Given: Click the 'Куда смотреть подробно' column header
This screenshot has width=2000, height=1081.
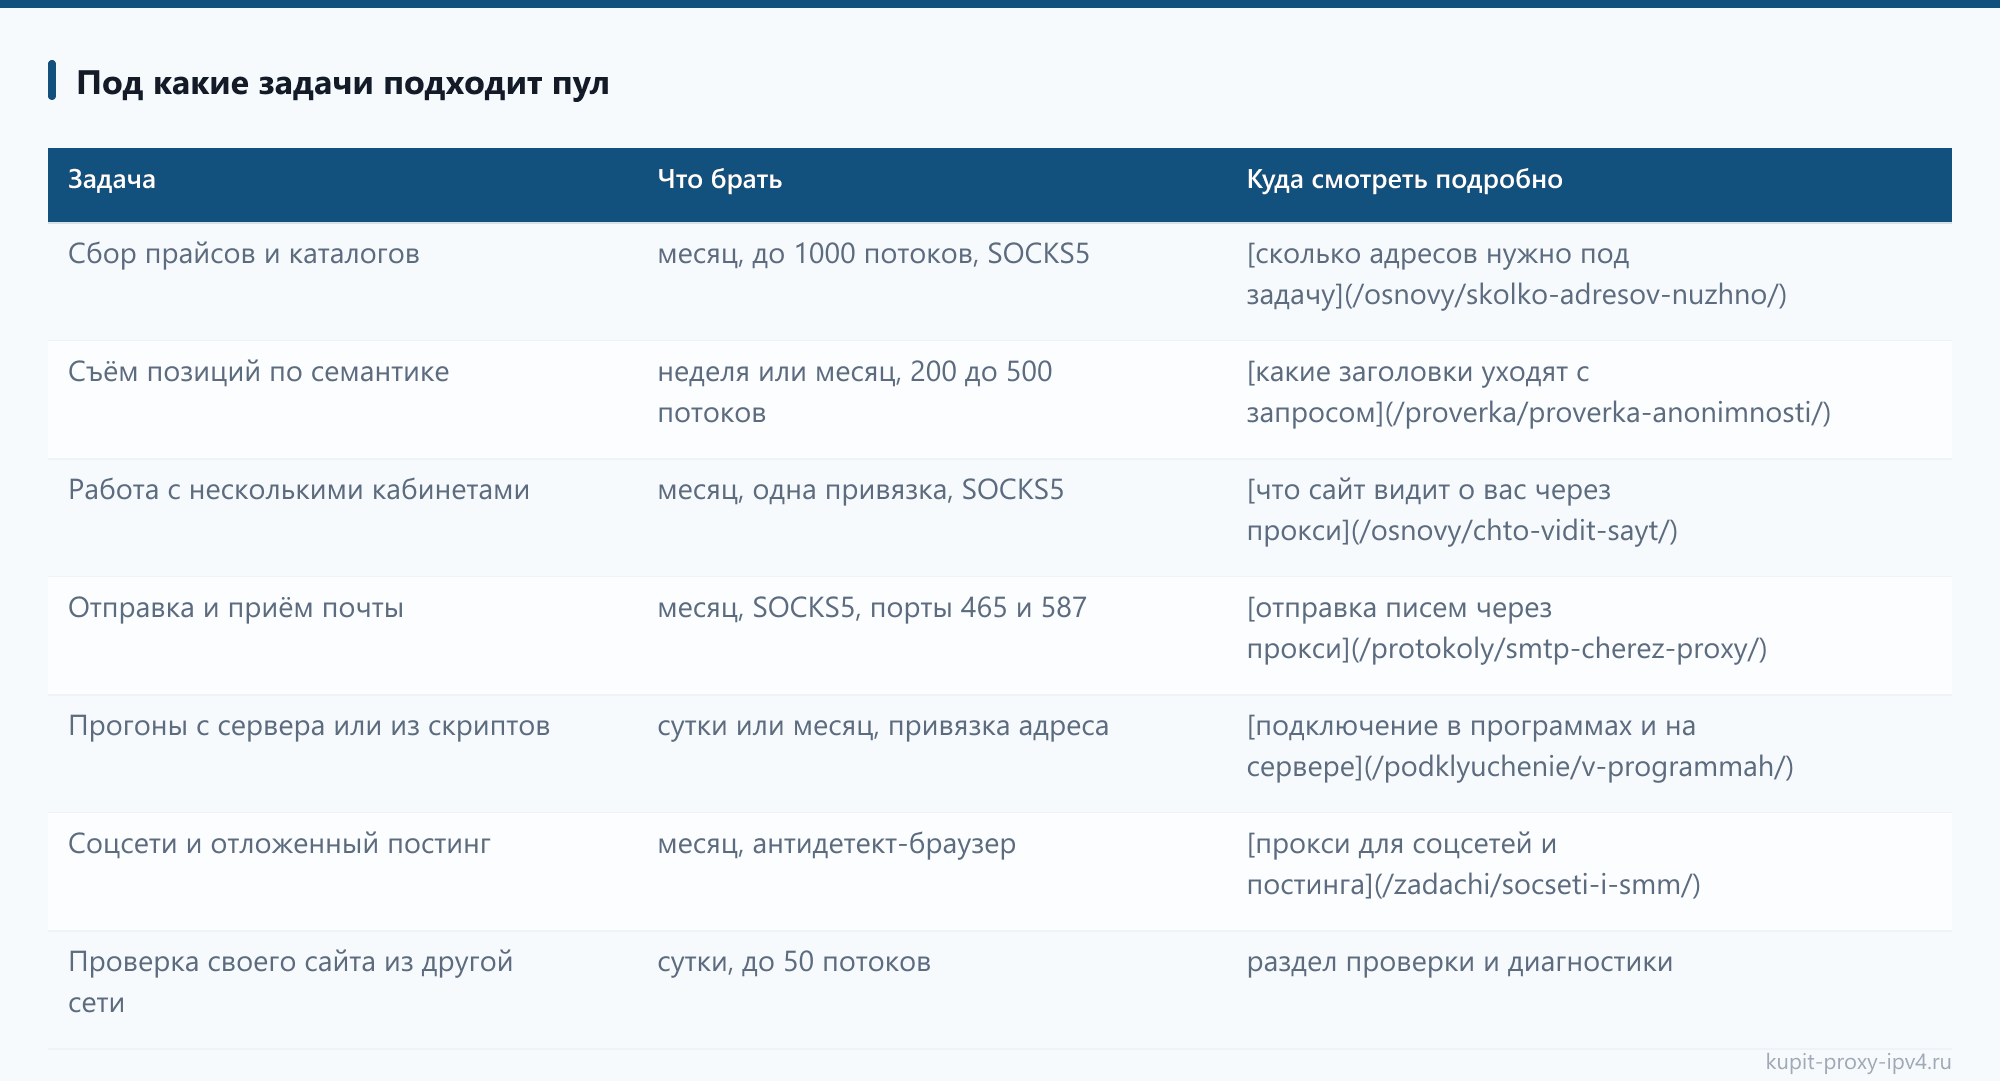Looking at the screenshot, I should 1588,184.
